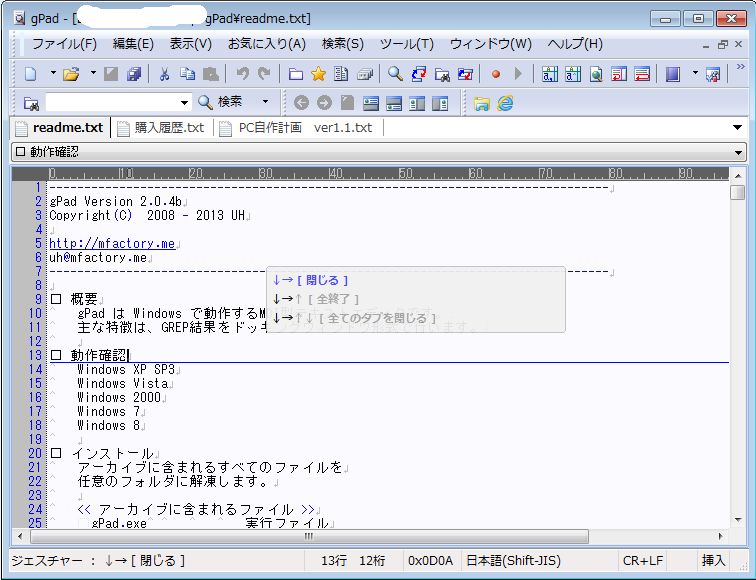Click the favorites star icon
This screenshot has width=756, height=580.
(318, 74)
